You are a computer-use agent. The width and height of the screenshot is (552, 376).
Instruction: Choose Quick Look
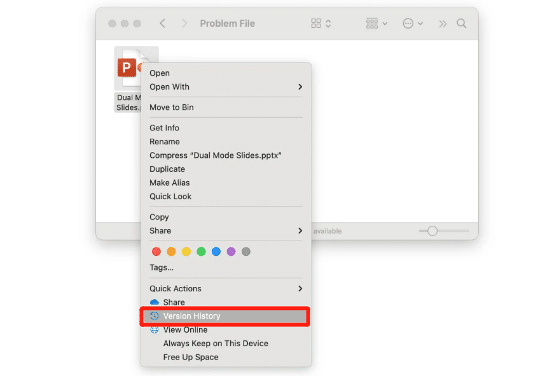tap(226, 196)
